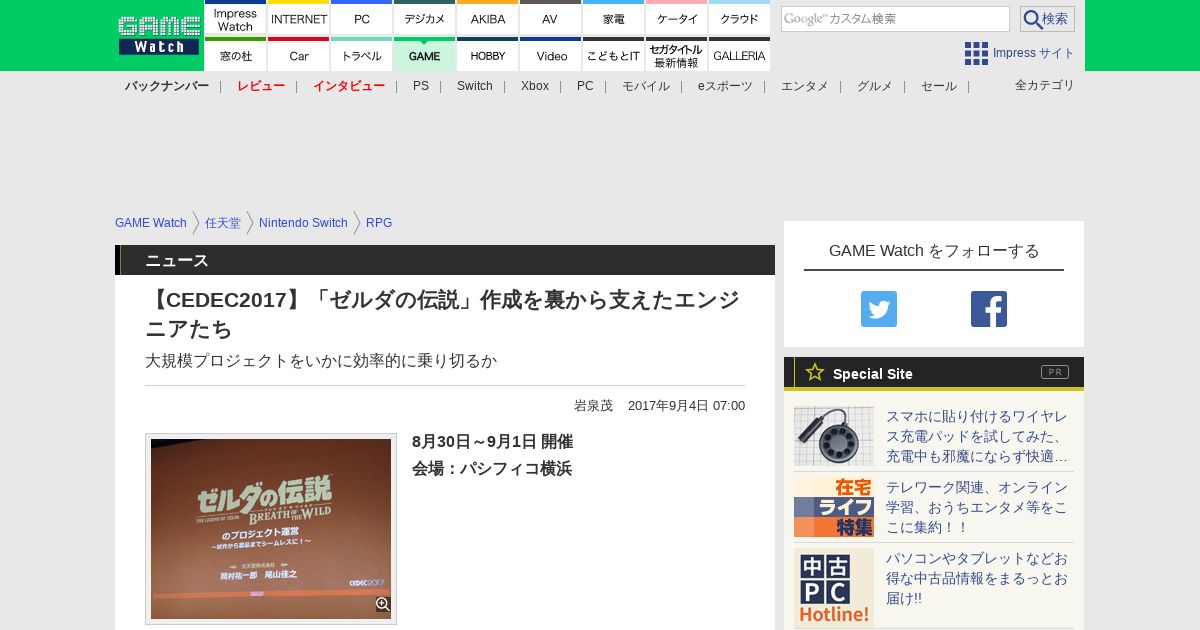Click the 任天堂 breadcrumb link
Image resolution: width=1200 pixels, height=630 pixels.
pos(223,223)
